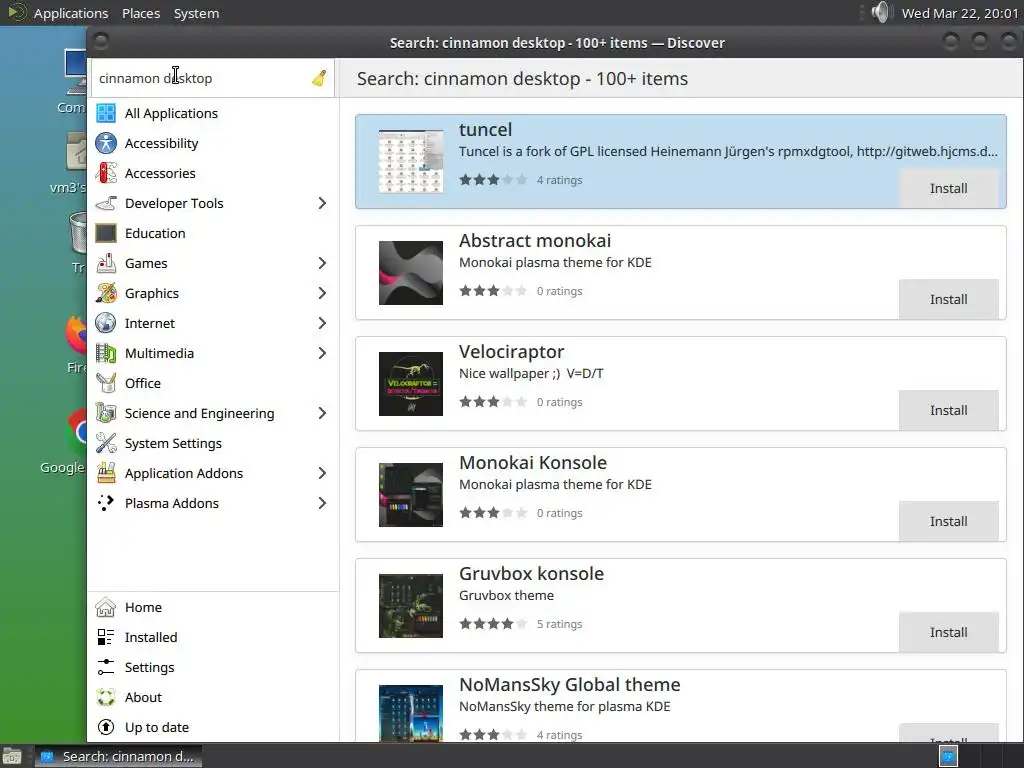Image resolution: width=1024 pixels, height=768 pixels.
Task: Click the Discover task in the bottom panel
Action: coord(118,756)
